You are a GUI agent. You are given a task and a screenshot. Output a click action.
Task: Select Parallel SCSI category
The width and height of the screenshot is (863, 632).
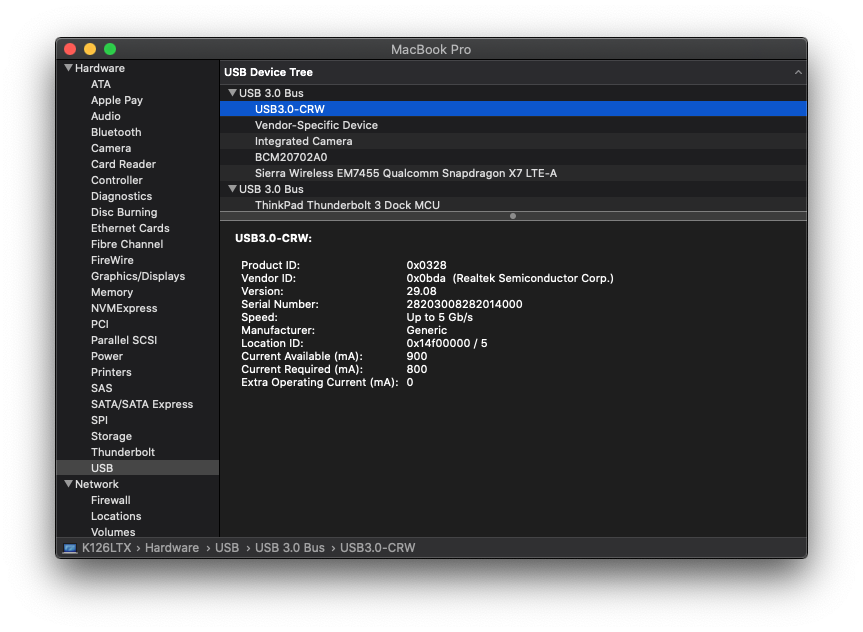pos(124,340)
